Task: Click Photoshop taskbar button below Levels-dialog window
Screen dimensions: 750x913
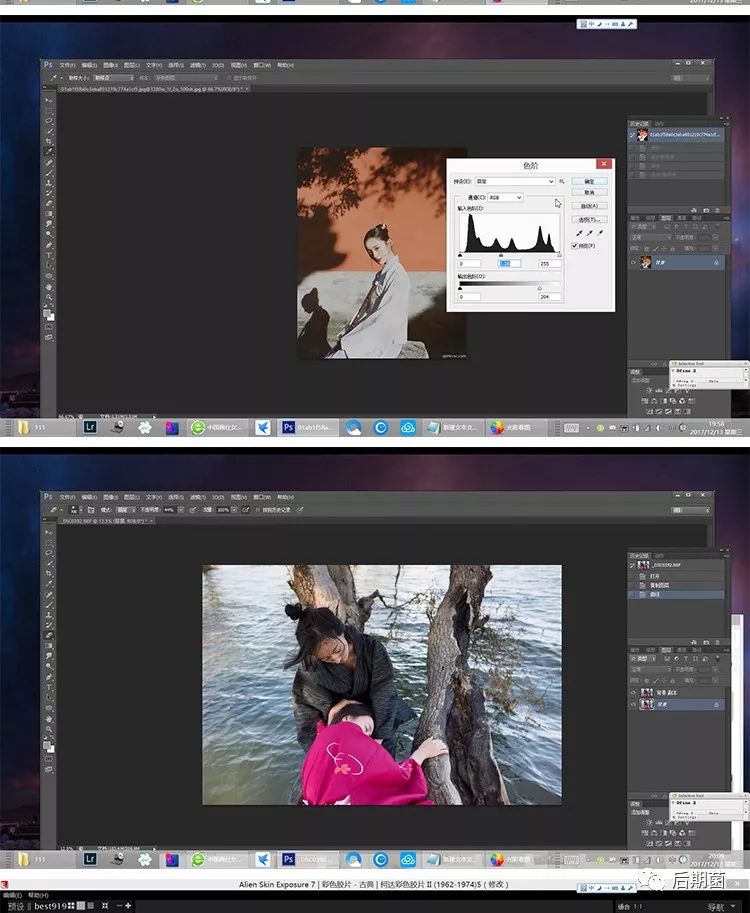Action: [306, 427]
